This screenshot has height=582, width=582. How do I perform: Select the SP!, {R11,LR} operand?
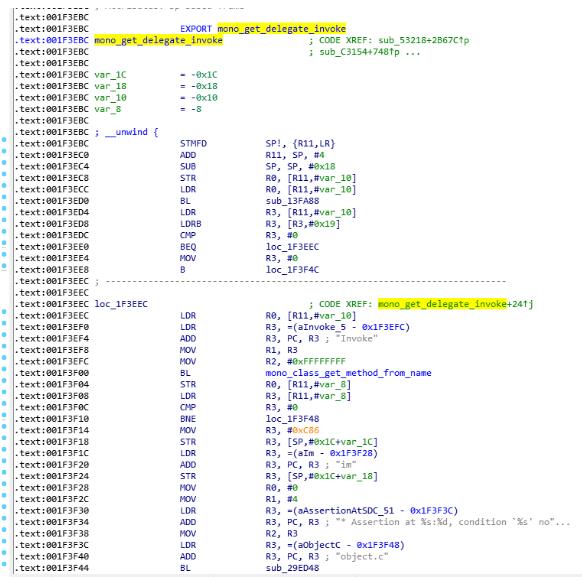(x=300, y=144)
